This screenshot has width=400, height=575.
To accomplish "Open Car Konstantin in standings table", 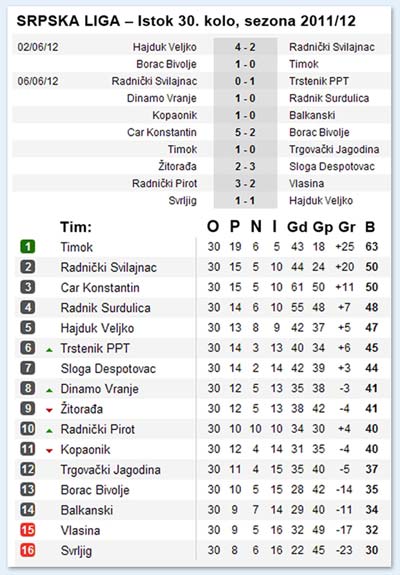I will point(100,288).
